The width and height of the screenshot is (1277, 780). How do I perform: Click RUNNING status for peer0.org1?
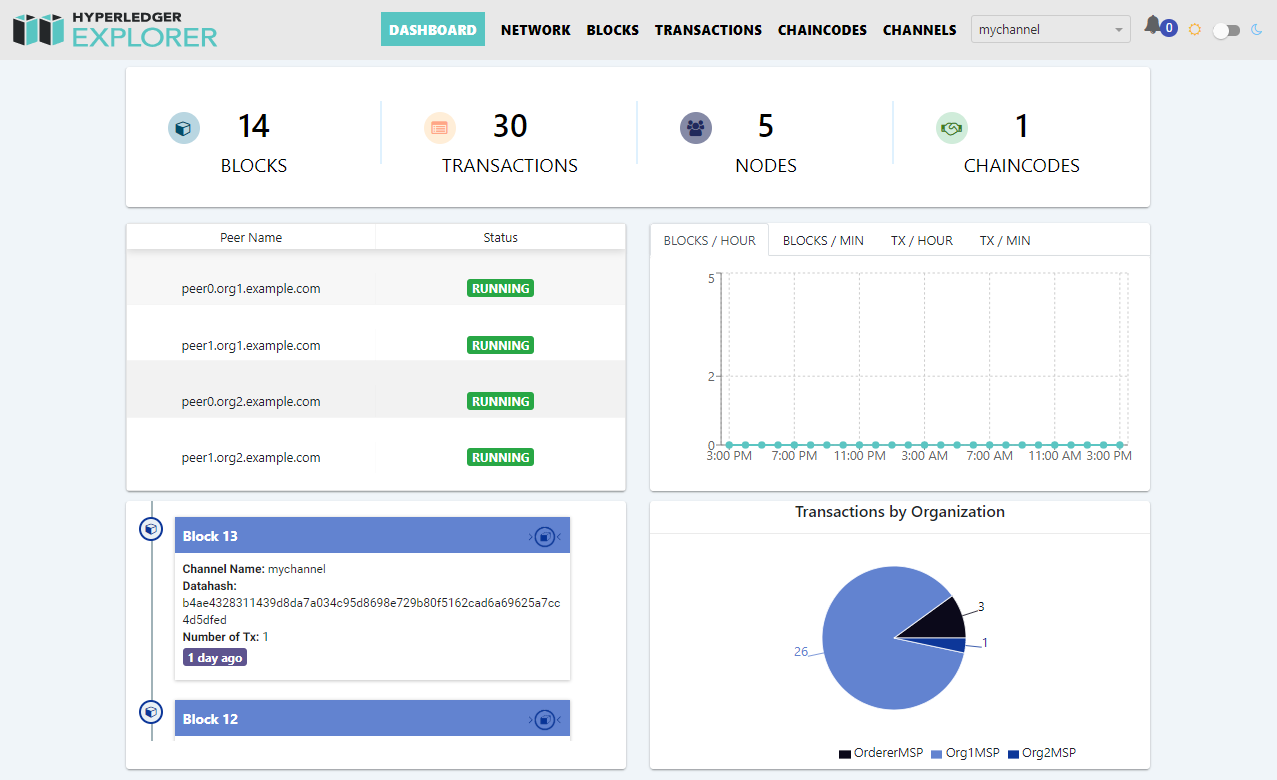(x=500, y=288)
